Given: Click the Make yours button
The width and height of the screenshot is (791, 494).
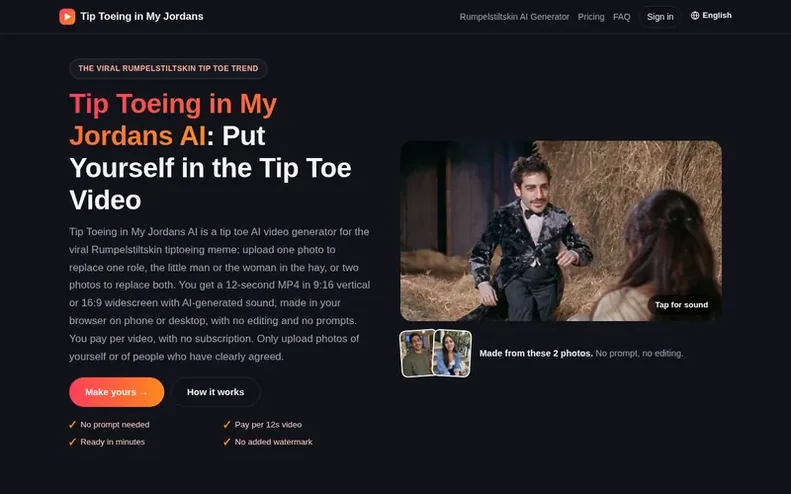Looking at the screenshot, I should click(117, 392).
